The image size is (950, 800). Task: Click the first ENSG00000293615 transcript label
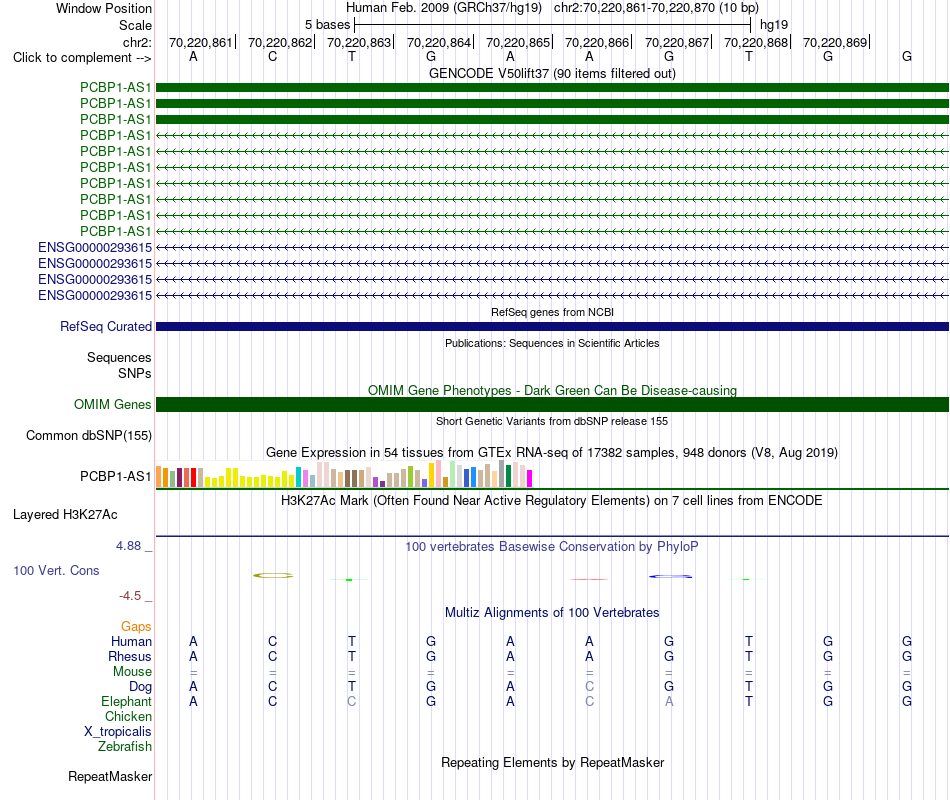[95, 247]
